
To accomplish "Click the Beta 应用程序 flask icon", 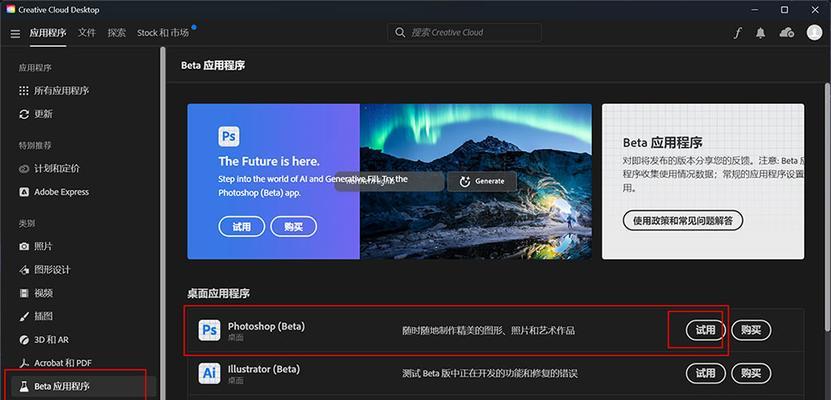I will coord(24,386).
